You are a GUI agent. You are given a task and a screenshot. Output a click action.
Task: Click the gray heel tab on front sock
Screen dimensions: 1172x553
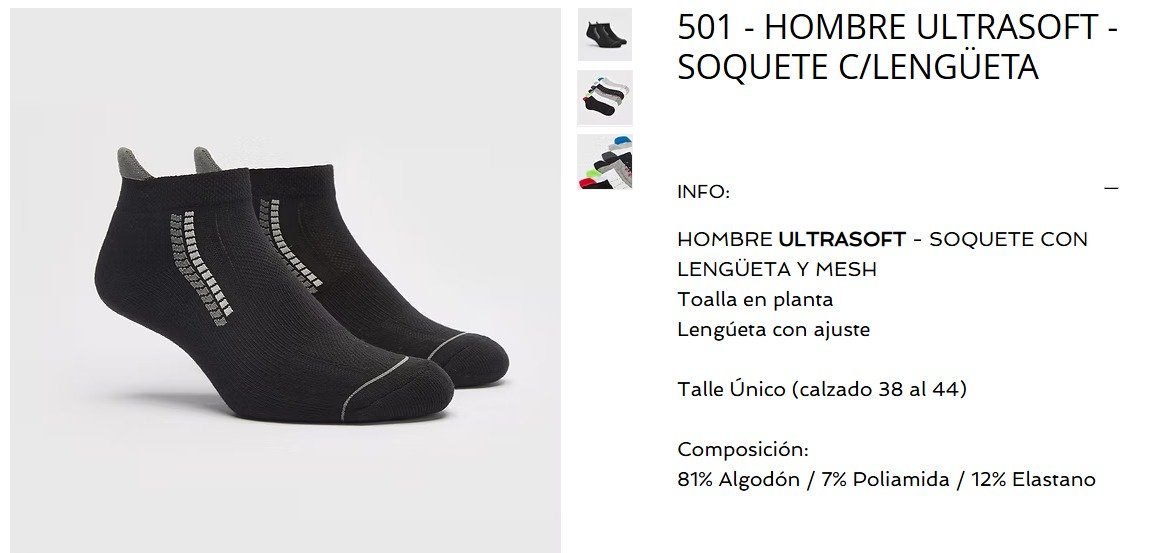(x=132, y=162)
